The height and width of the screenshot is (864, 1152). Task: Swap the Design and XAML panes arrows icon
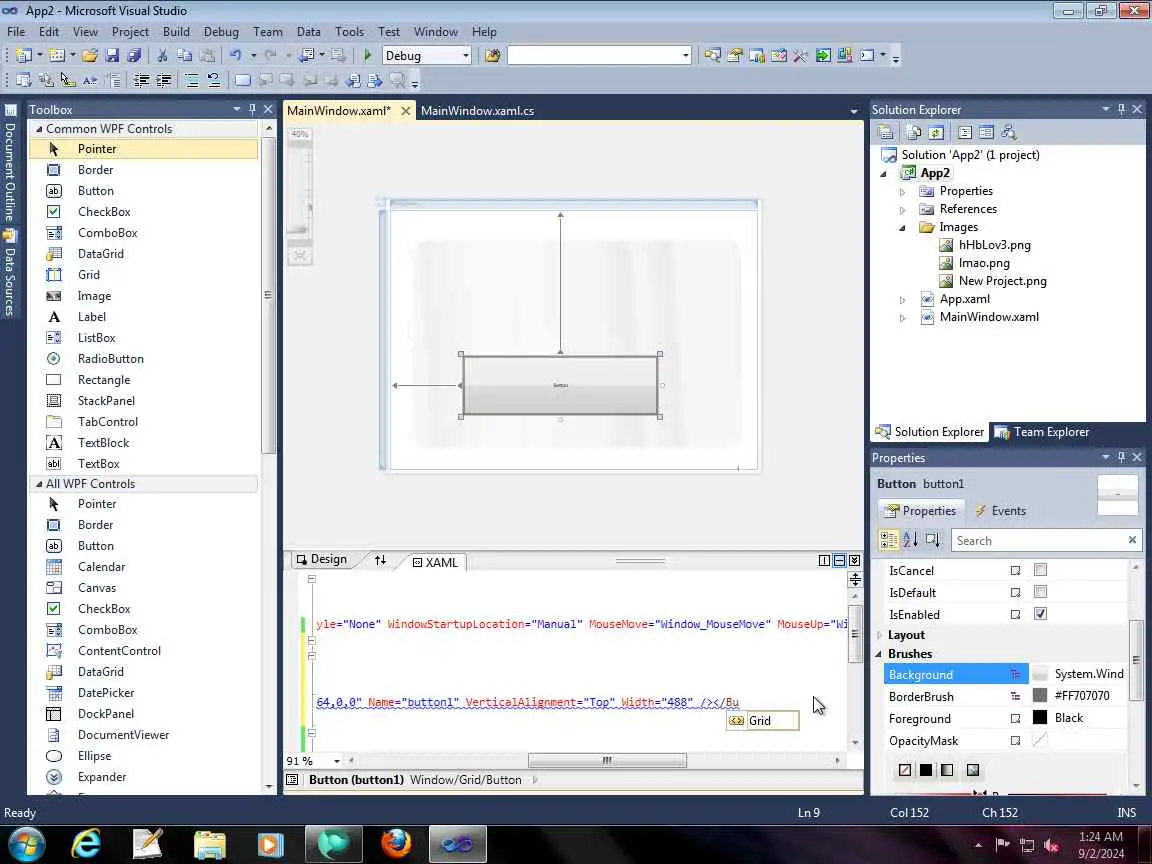click(380, 560)
